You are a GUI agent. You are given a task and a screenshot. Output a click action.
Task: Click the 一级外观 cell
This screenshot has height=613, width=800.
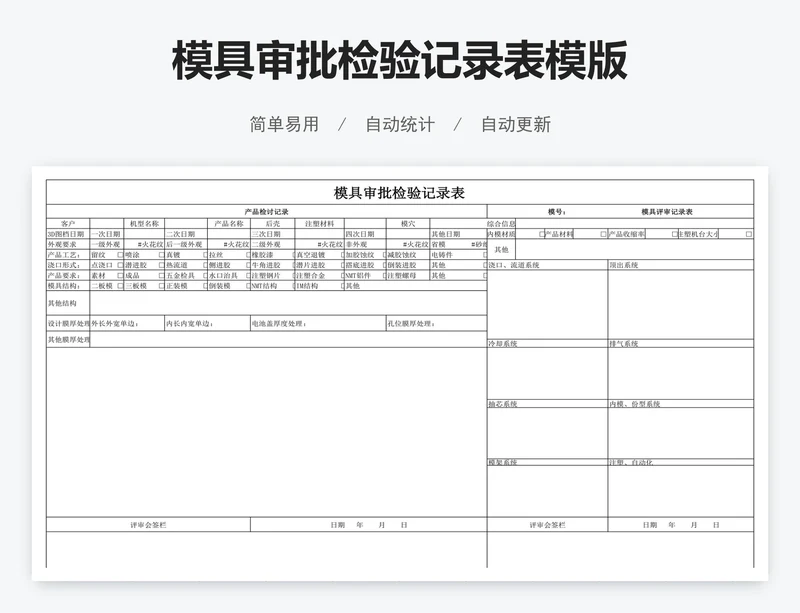(107, 244)
